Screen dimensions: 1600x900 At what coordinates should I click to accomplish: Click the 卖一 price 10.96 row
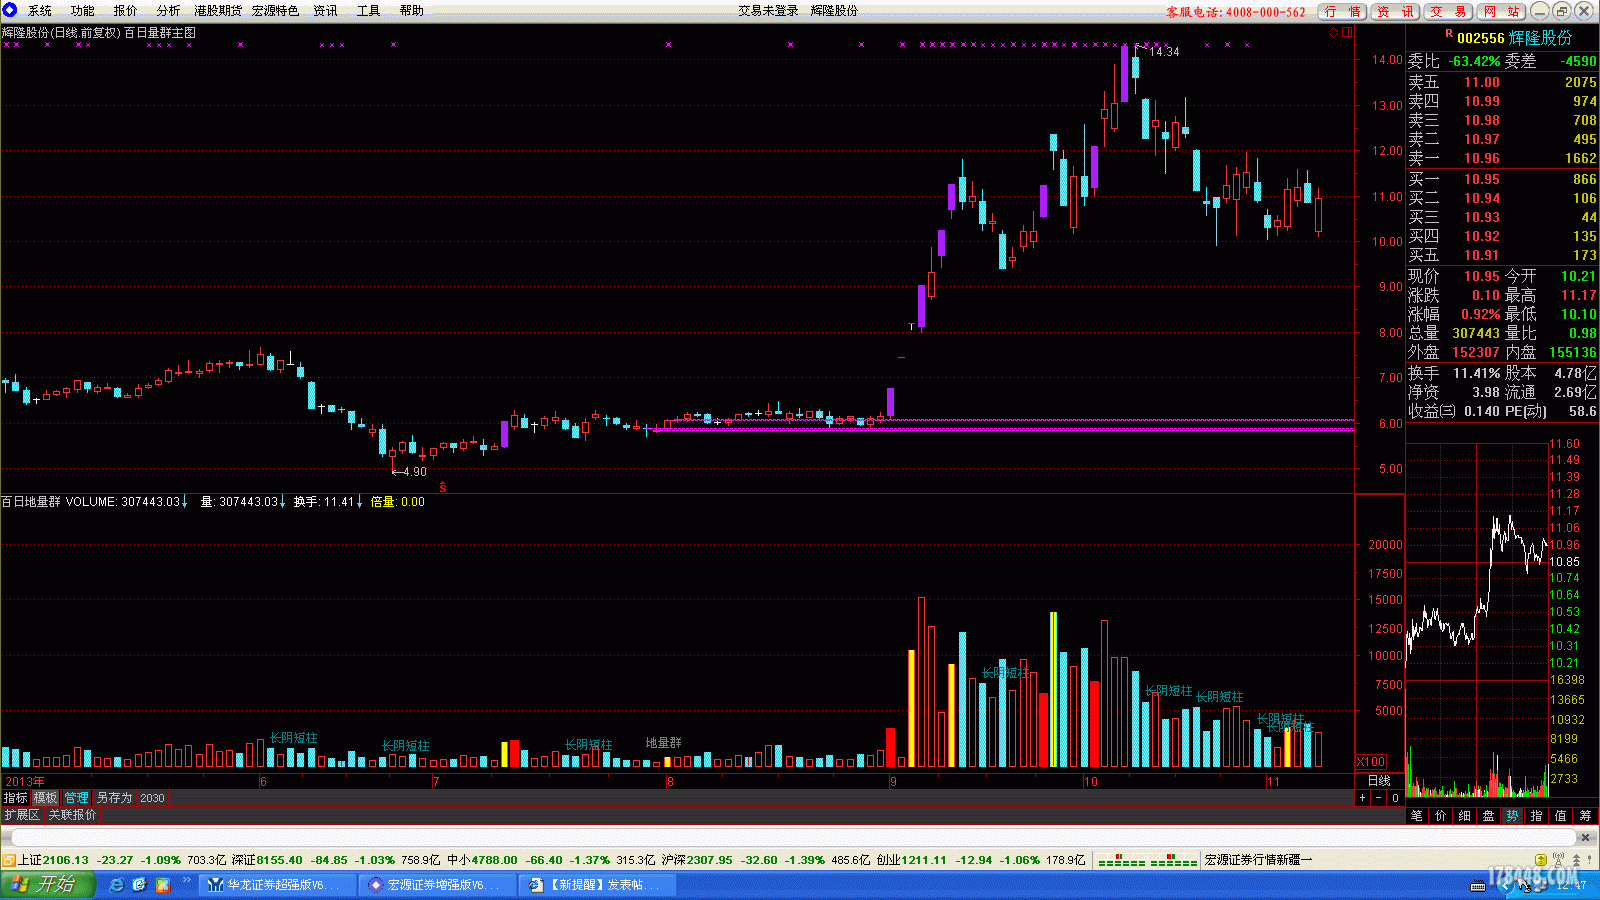coord(1502,158)
